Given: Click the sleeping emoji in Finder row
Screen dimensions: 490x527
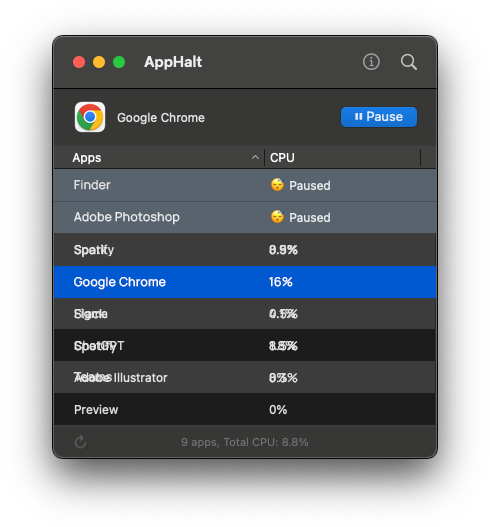Looking at the screenshot, I should click(278, 185).
